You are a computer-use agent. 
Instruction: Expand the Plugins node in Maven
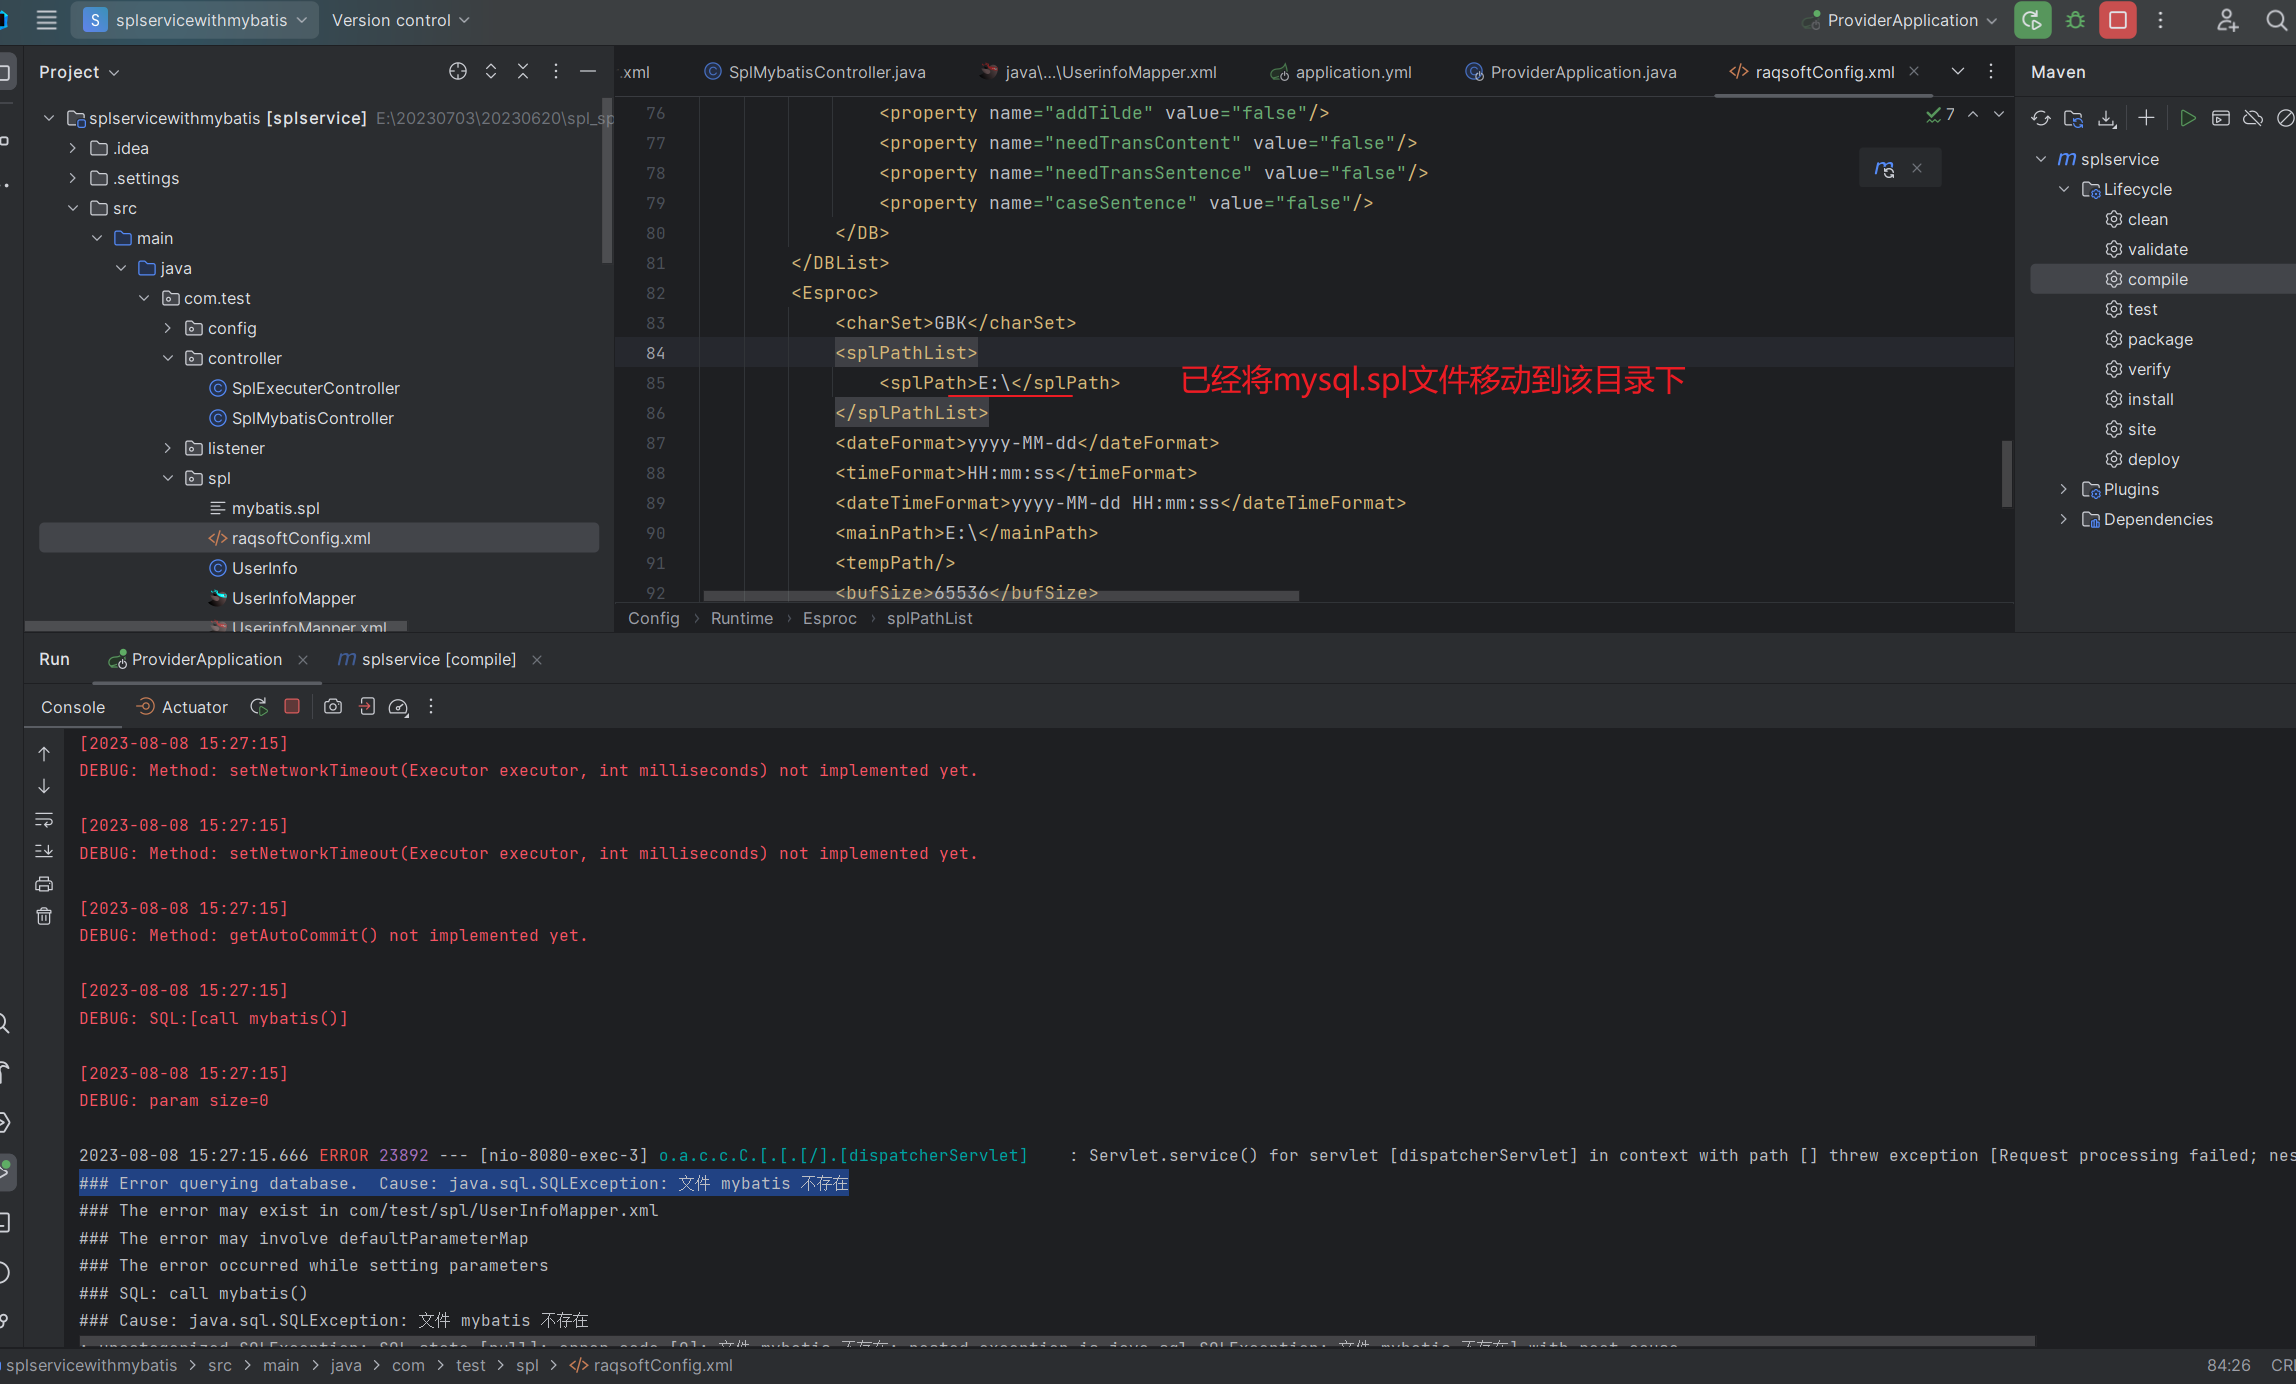click(x=2063, y=489)
